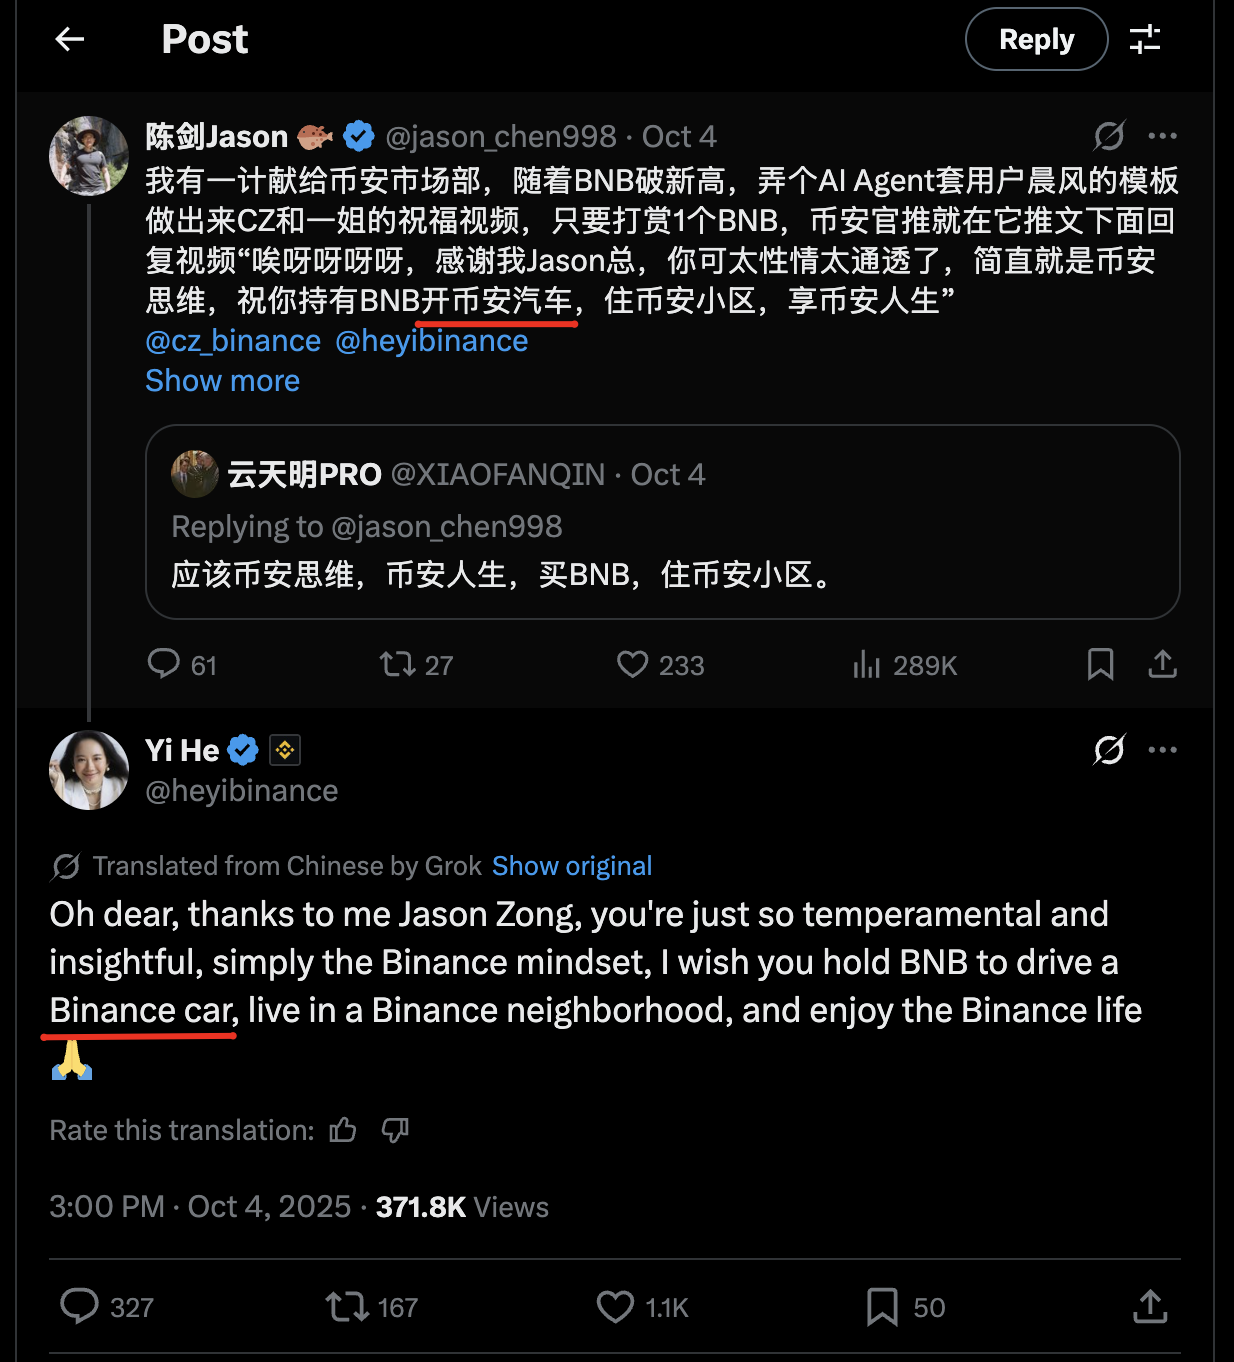Image resolution: width=1234 pixels, height=1362 pixels.
Task: Open the @cz_binance mention link
Action: point(233,341)
